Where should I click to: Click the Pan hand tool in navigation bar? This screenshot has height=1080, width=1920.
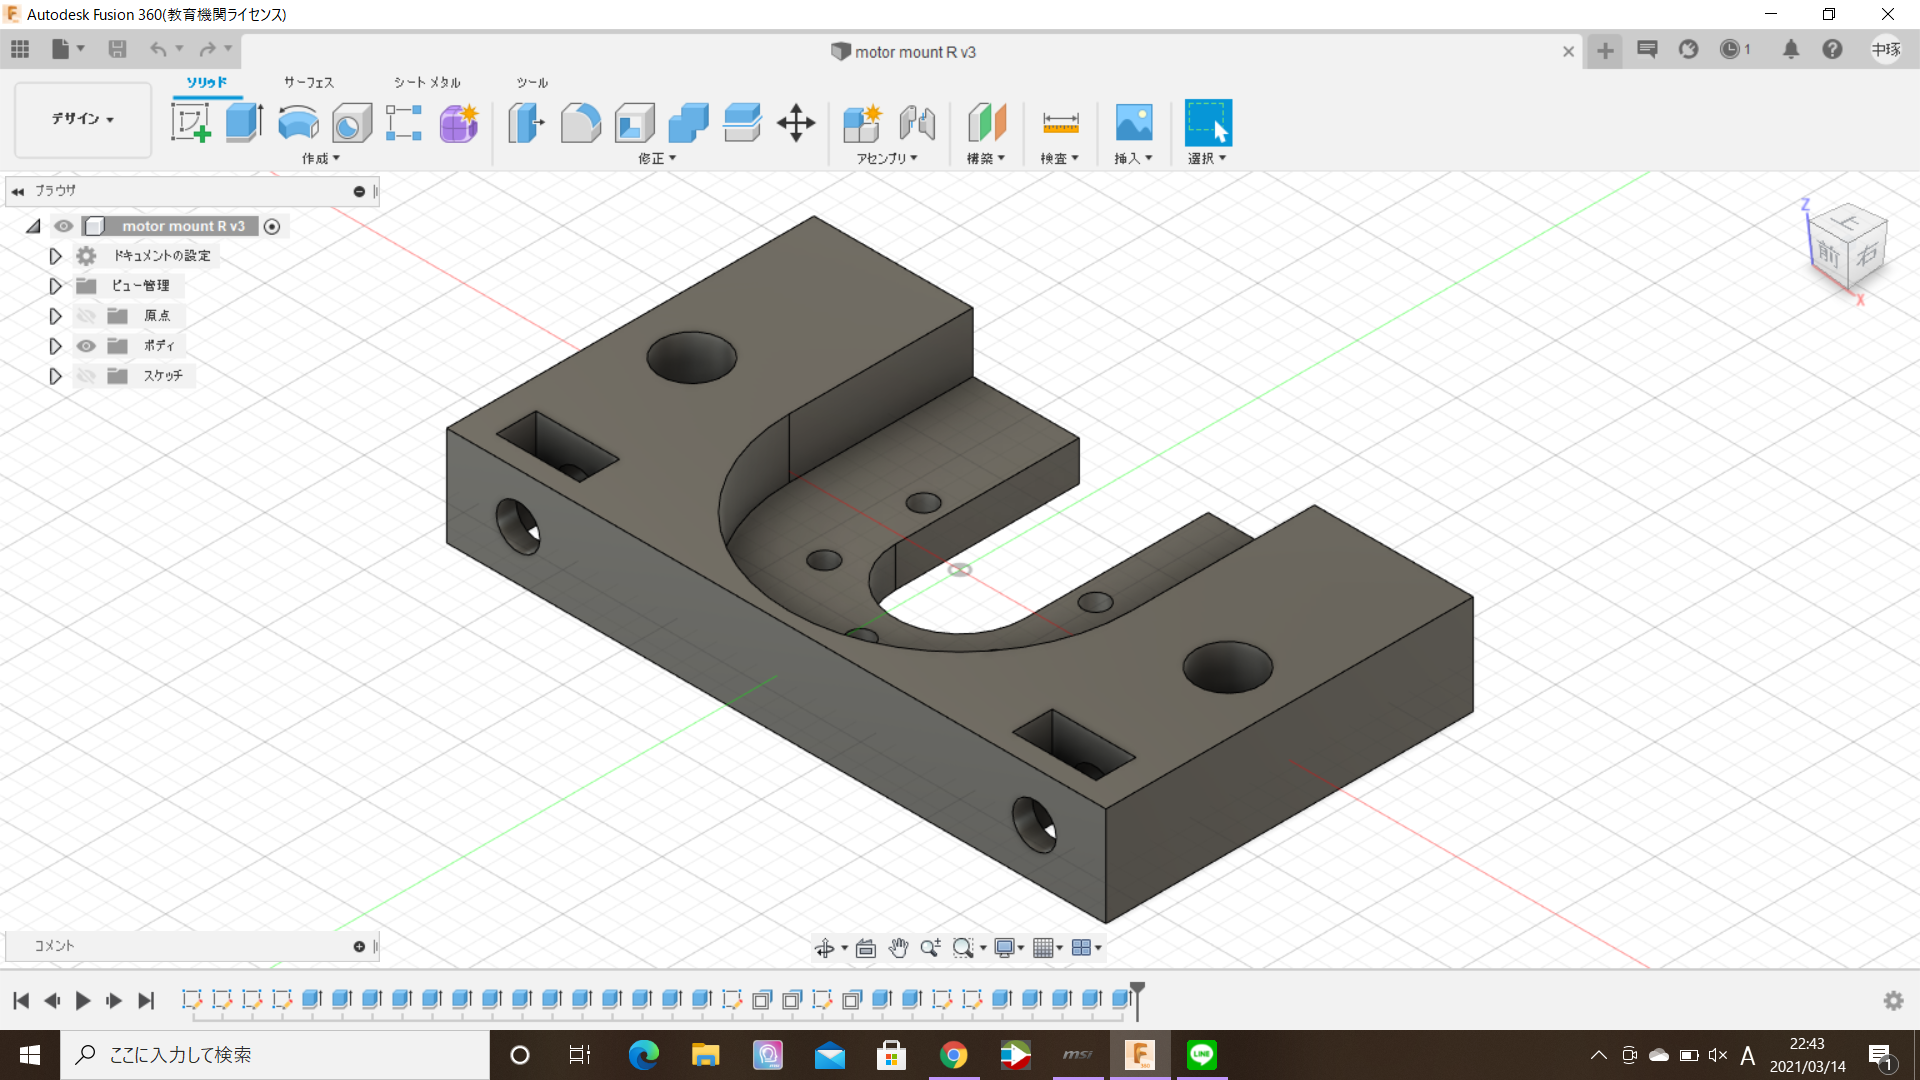pos(898,948)
